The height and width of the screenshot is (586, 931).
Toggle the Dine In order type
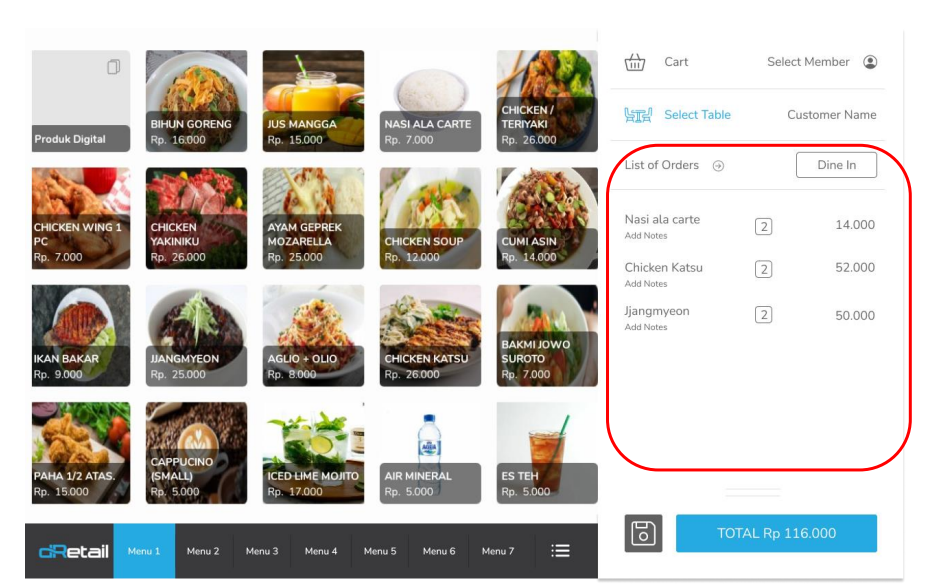coord(836,165)
